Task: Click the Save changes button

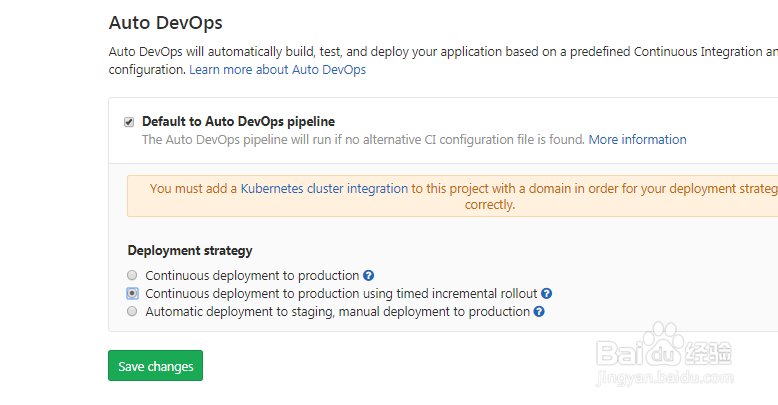Action: tap(155, 366)
